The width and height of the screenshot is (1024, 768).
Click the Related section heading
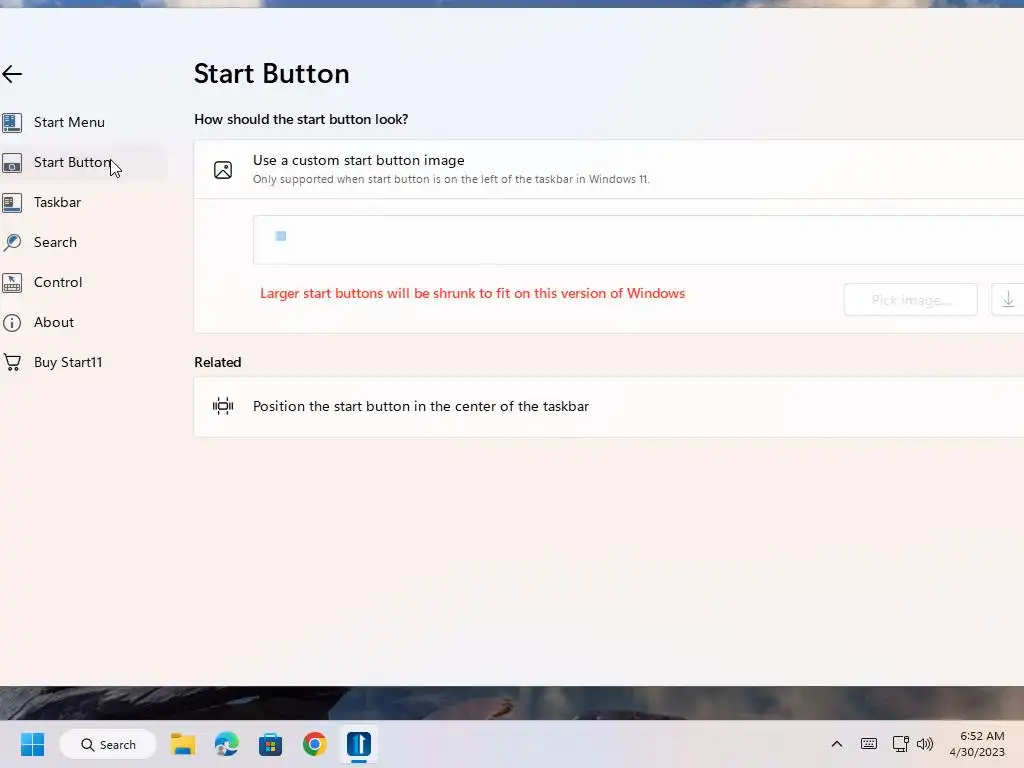[217, 362]
